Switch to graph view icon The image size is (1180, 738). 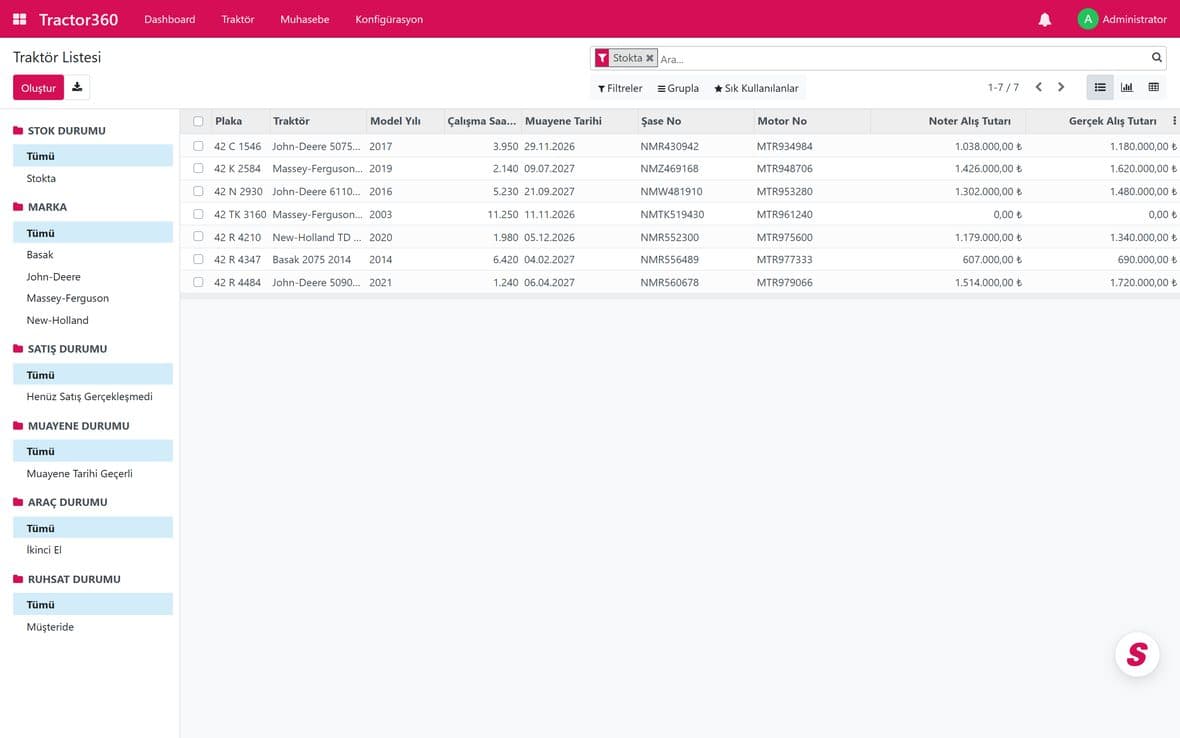click(x=1127, y=87)
